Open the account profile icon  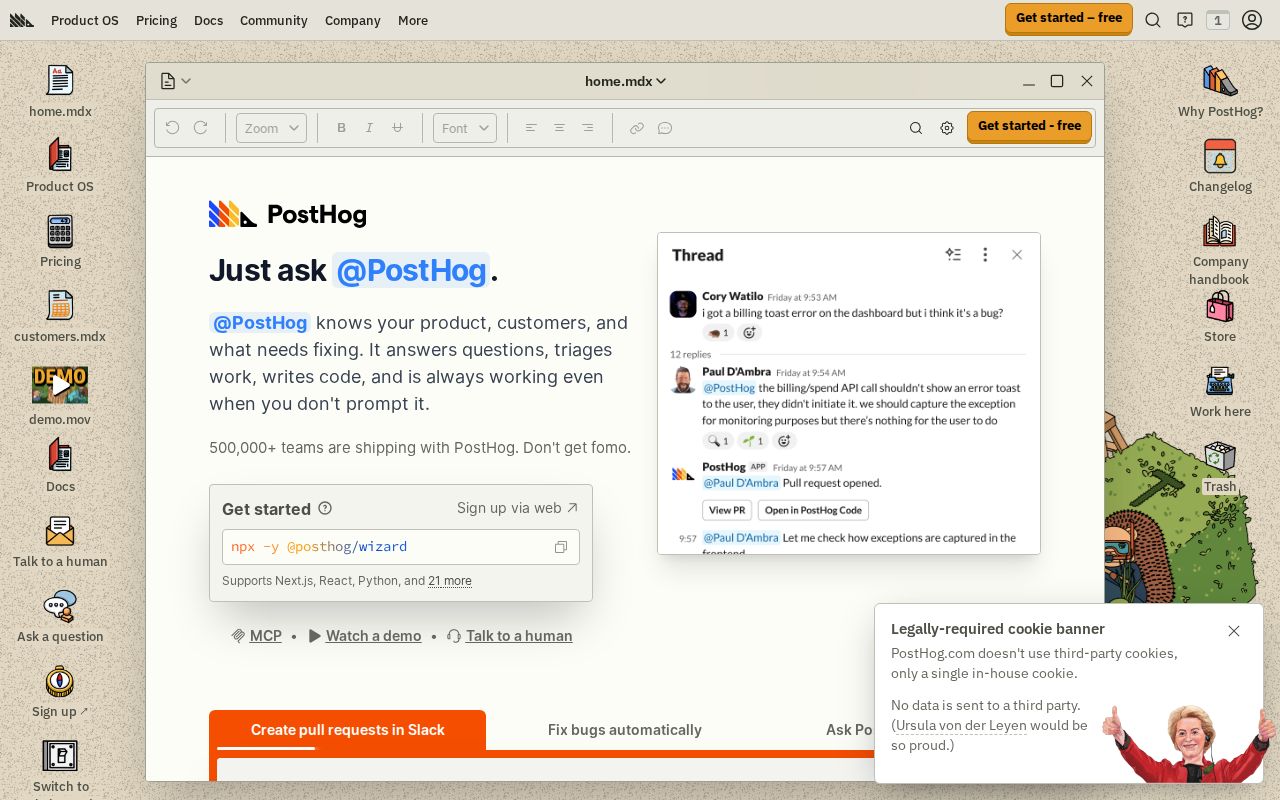coord(1252,20)
